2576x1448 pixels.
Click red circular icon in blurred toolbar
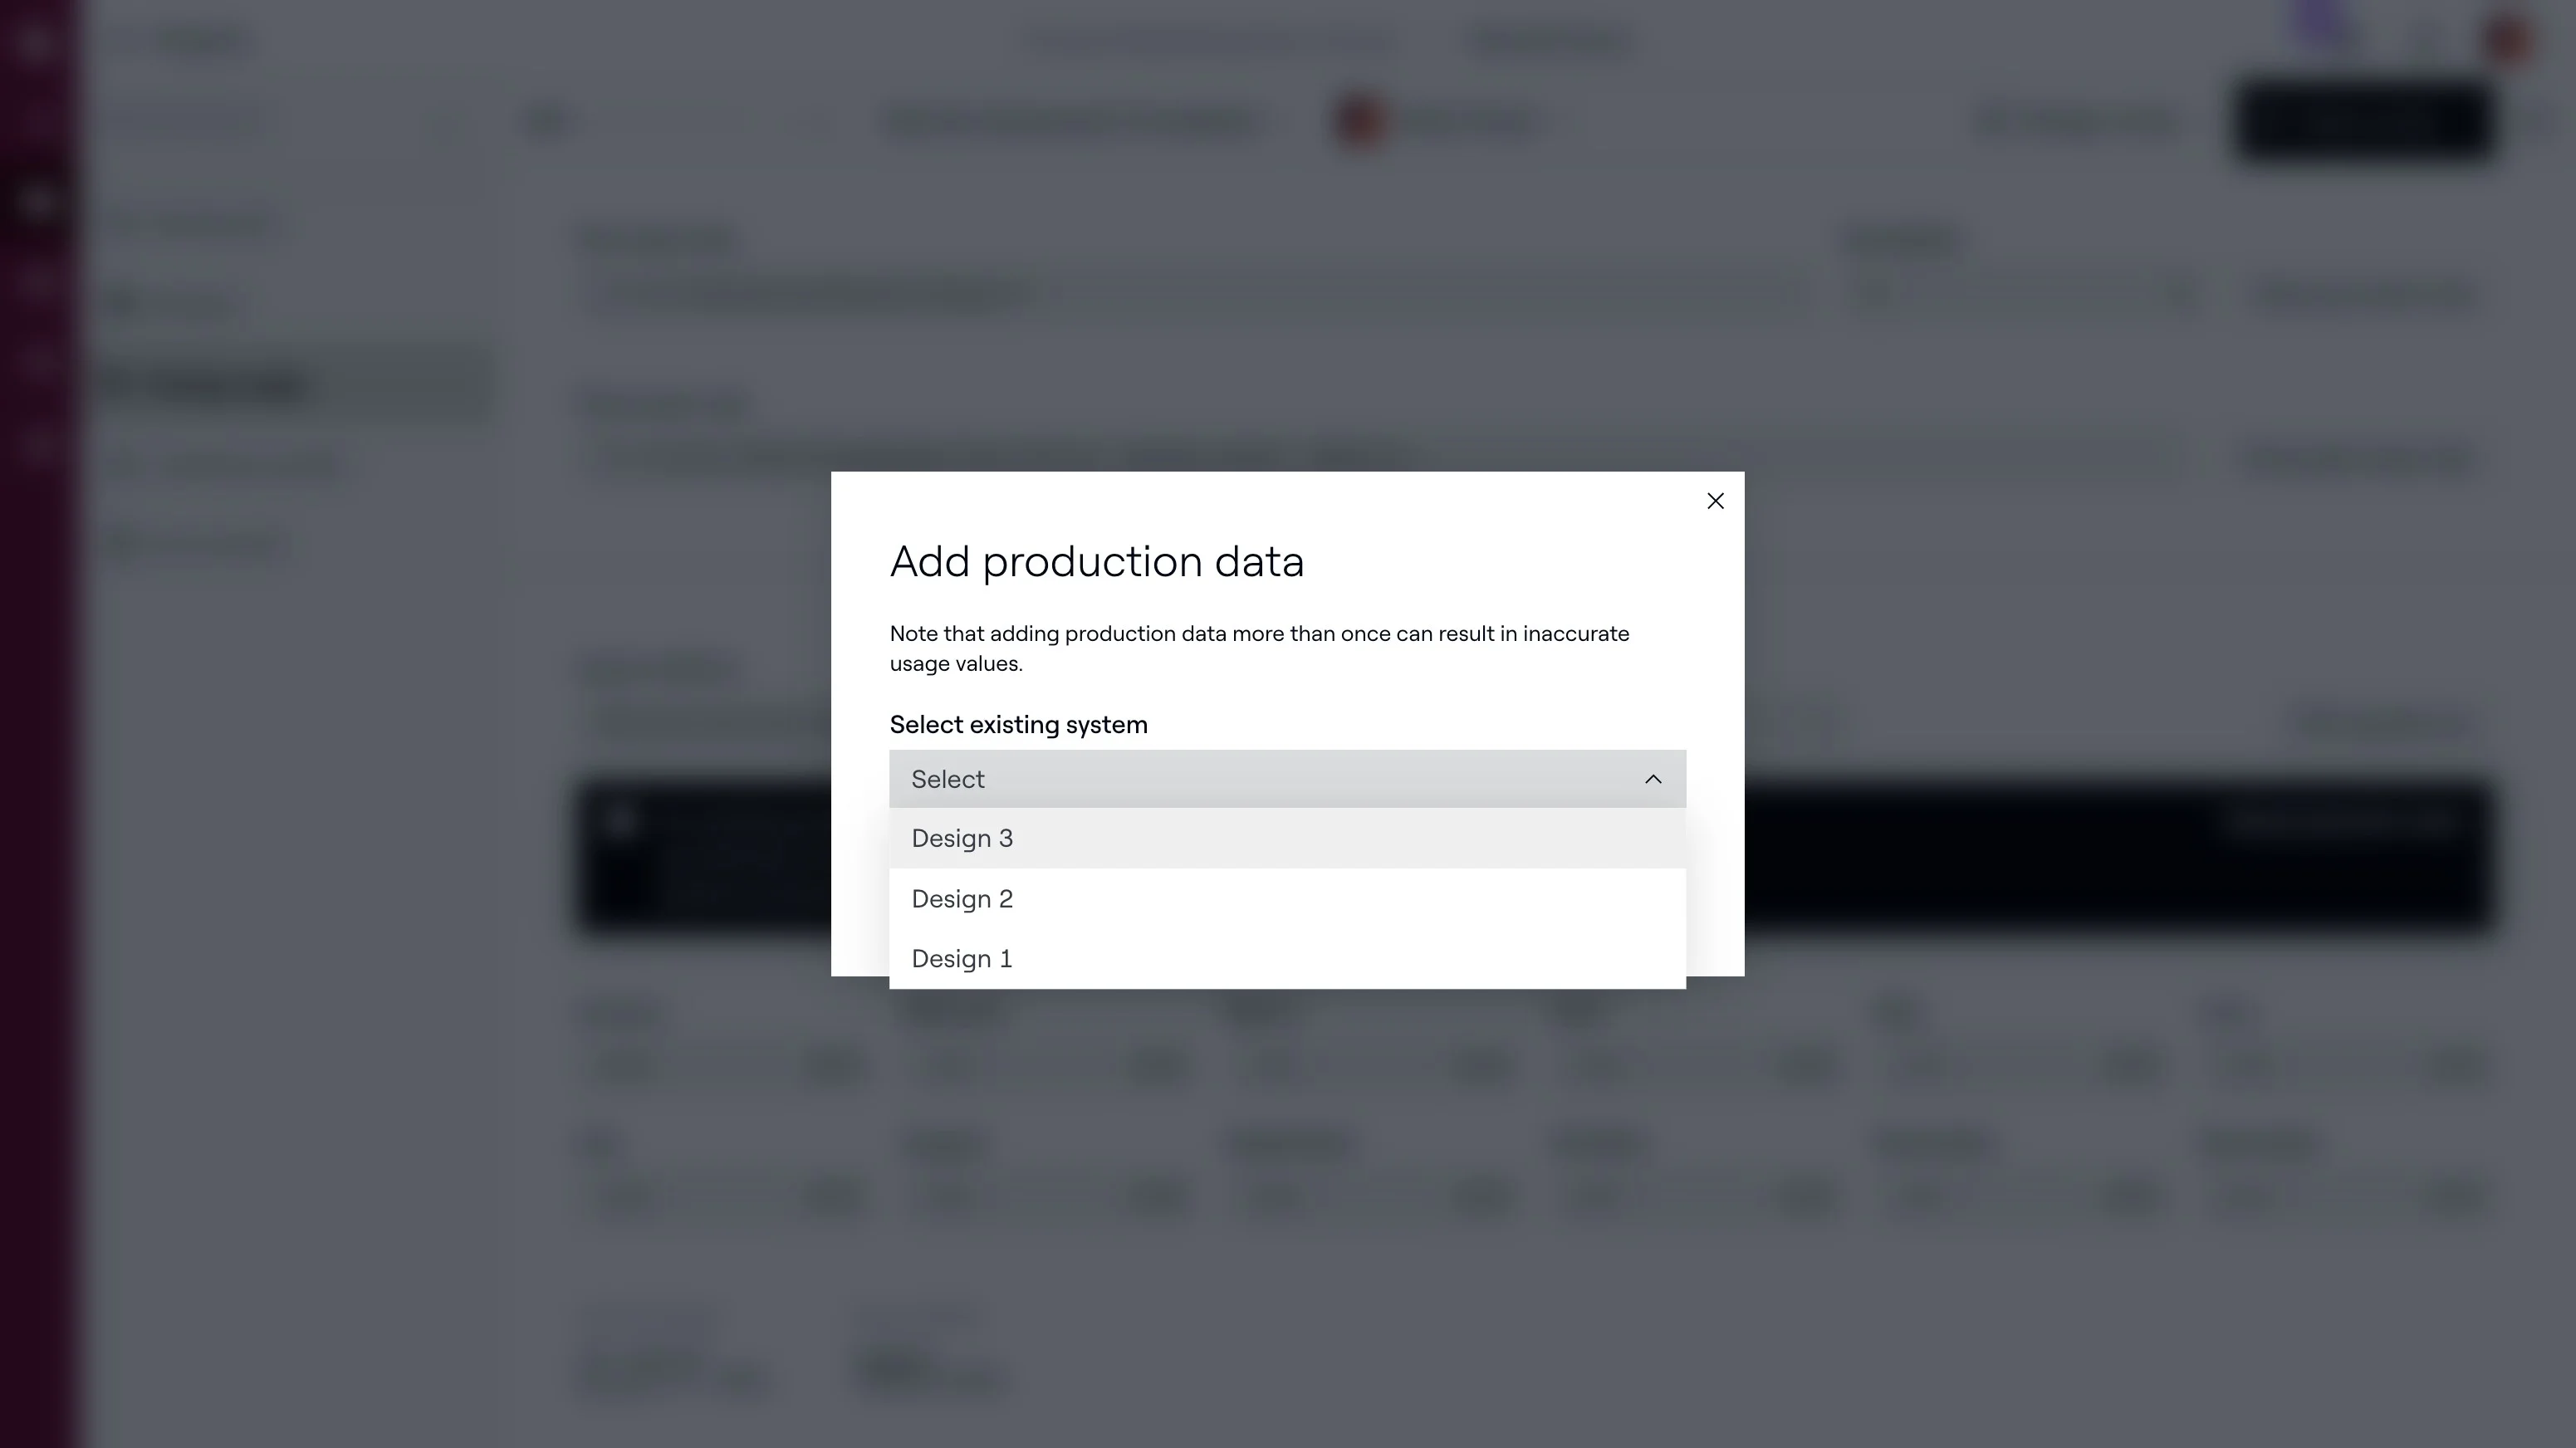point(1361,121)
